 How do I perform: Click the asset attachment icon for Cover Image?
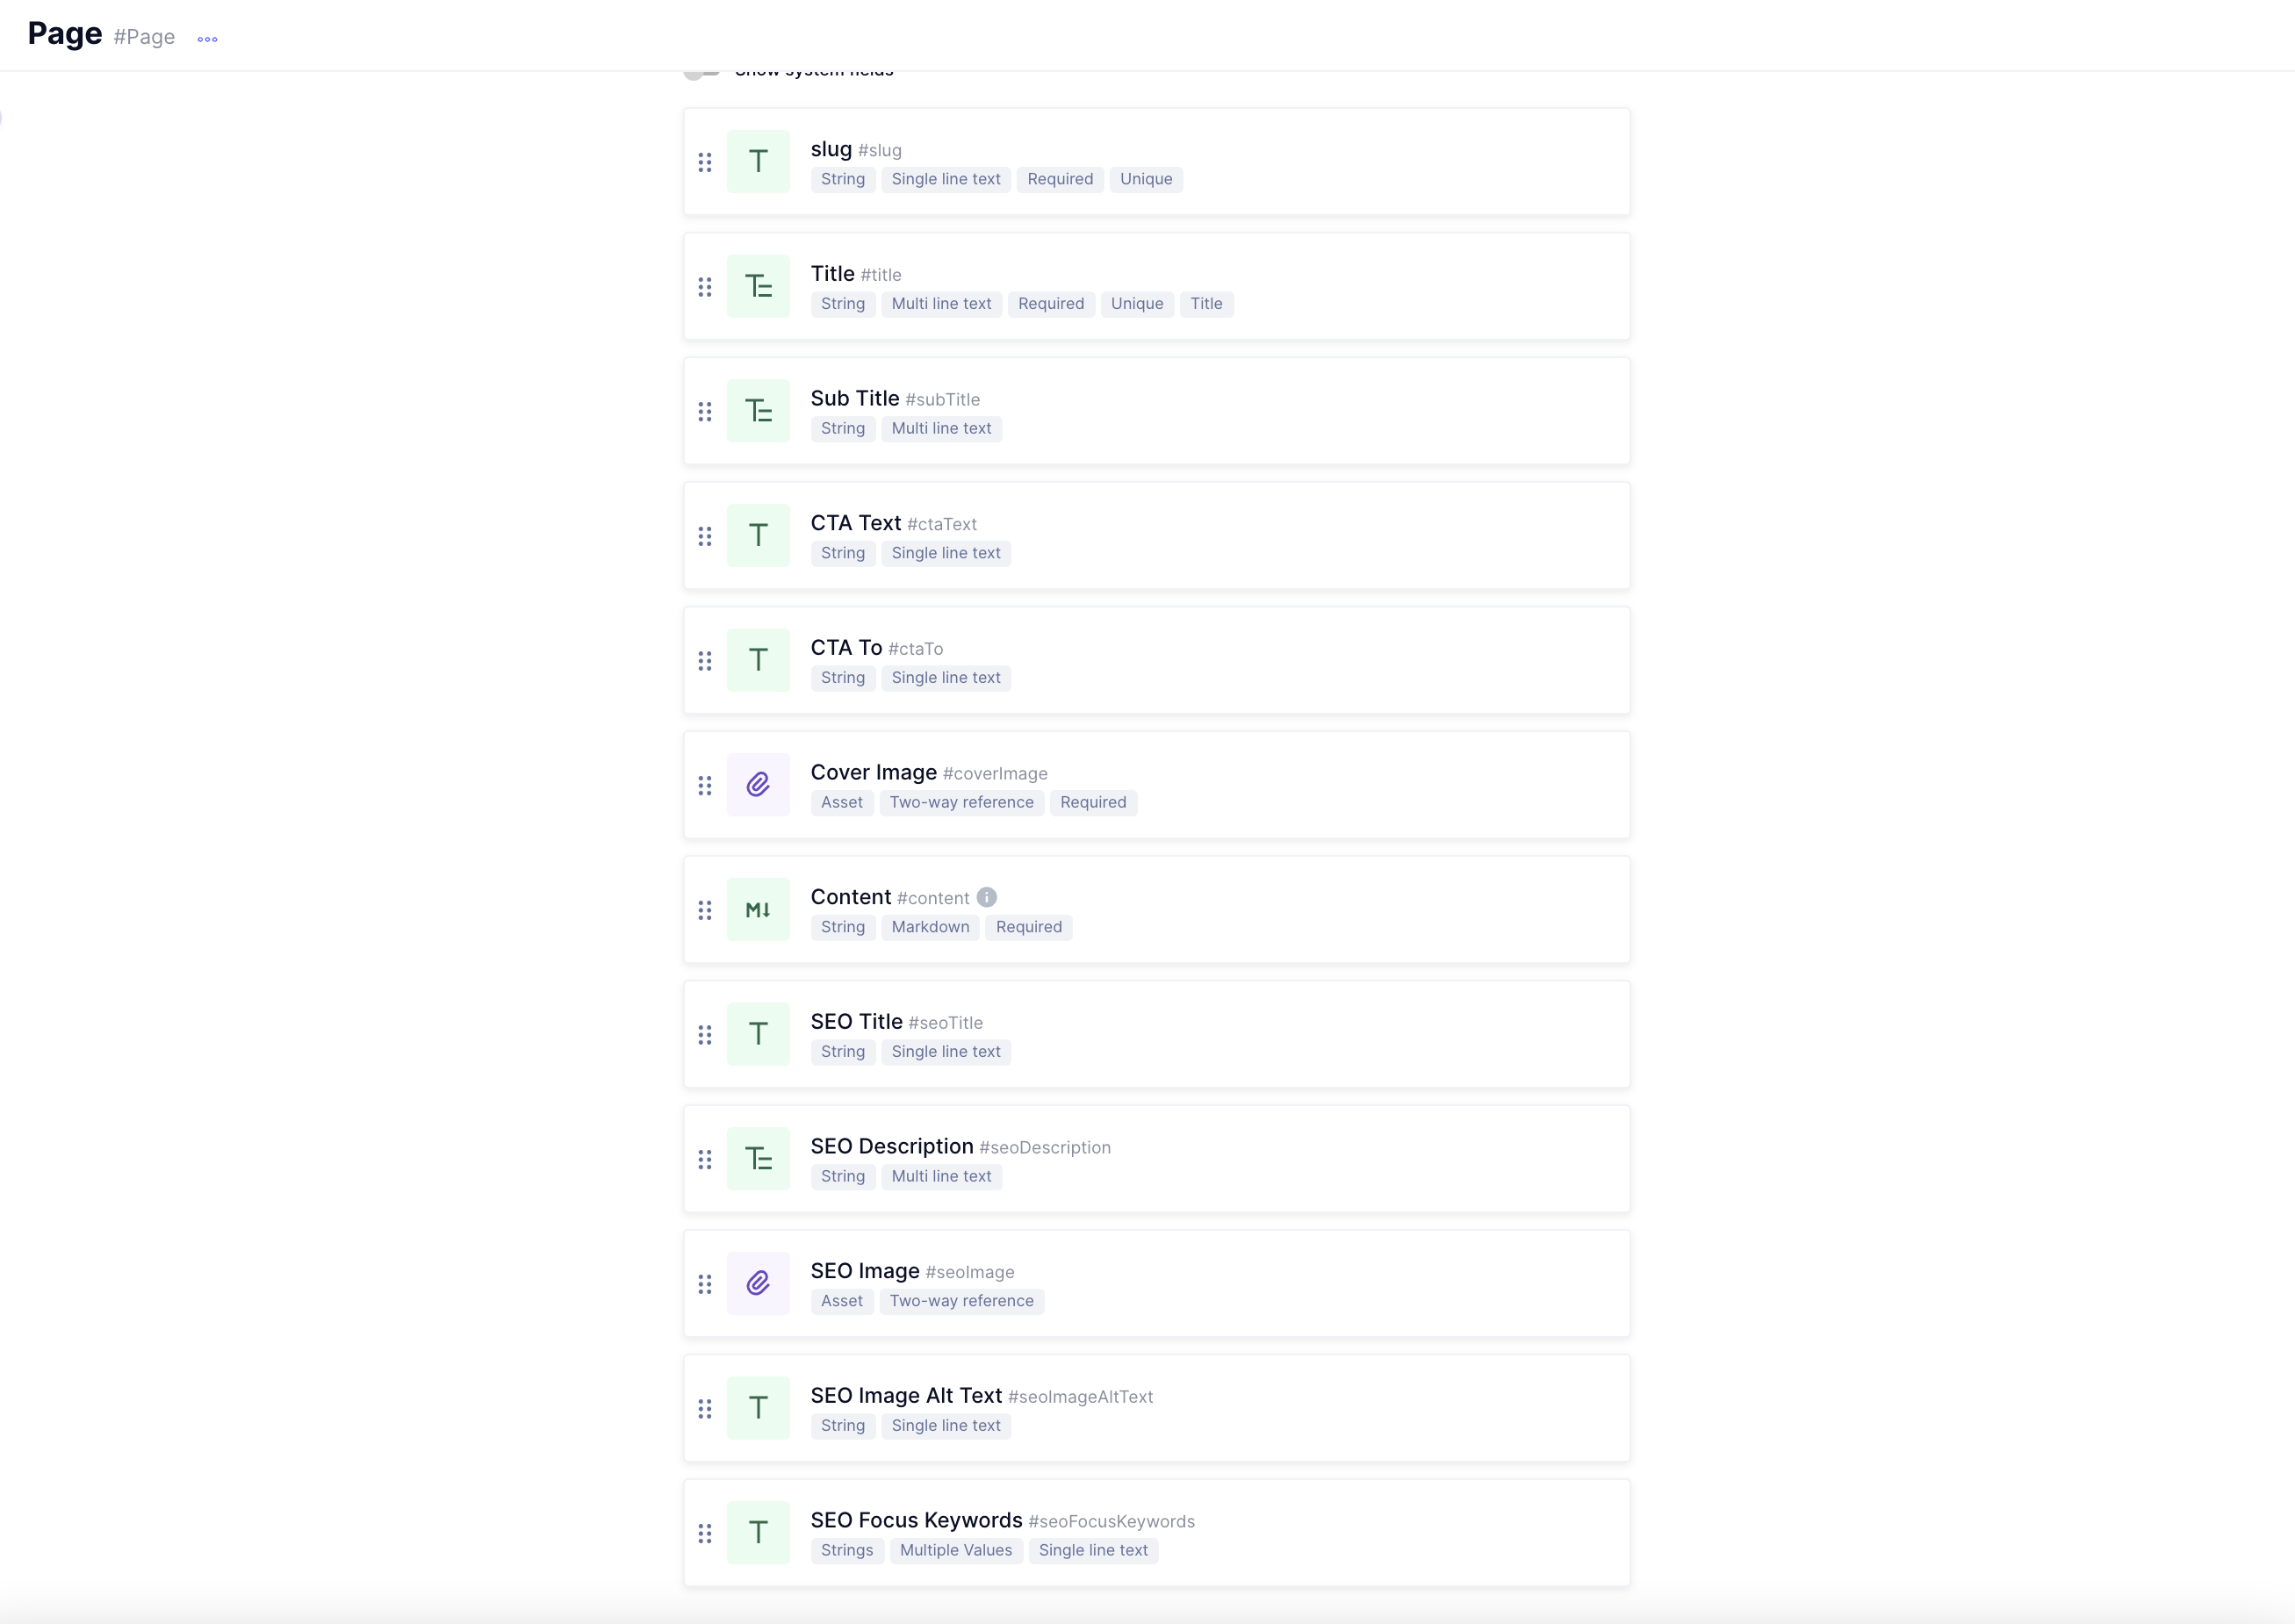(x=758, y=784)
